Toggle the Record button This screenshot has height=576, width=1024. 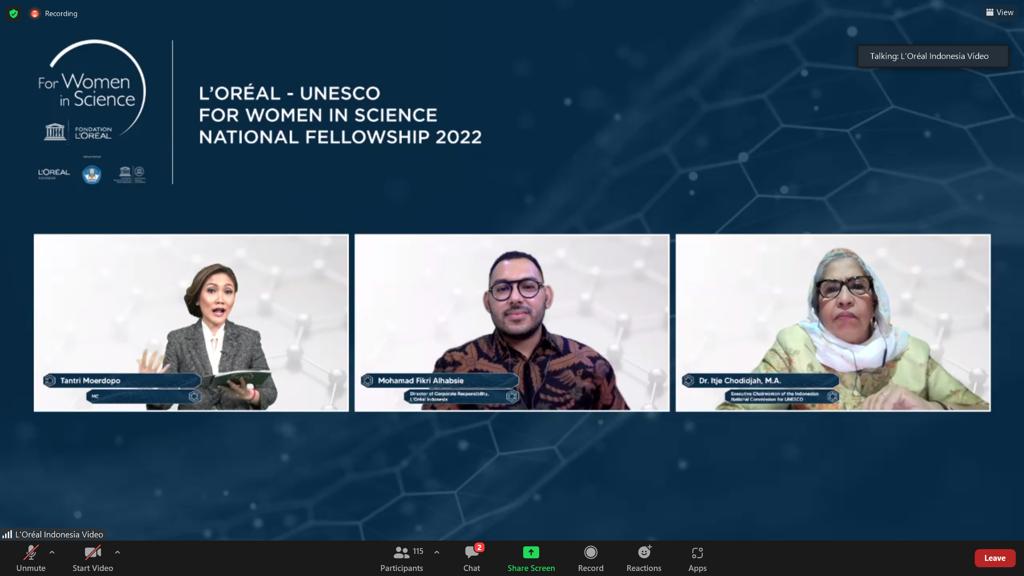click(x=590, y=559)
